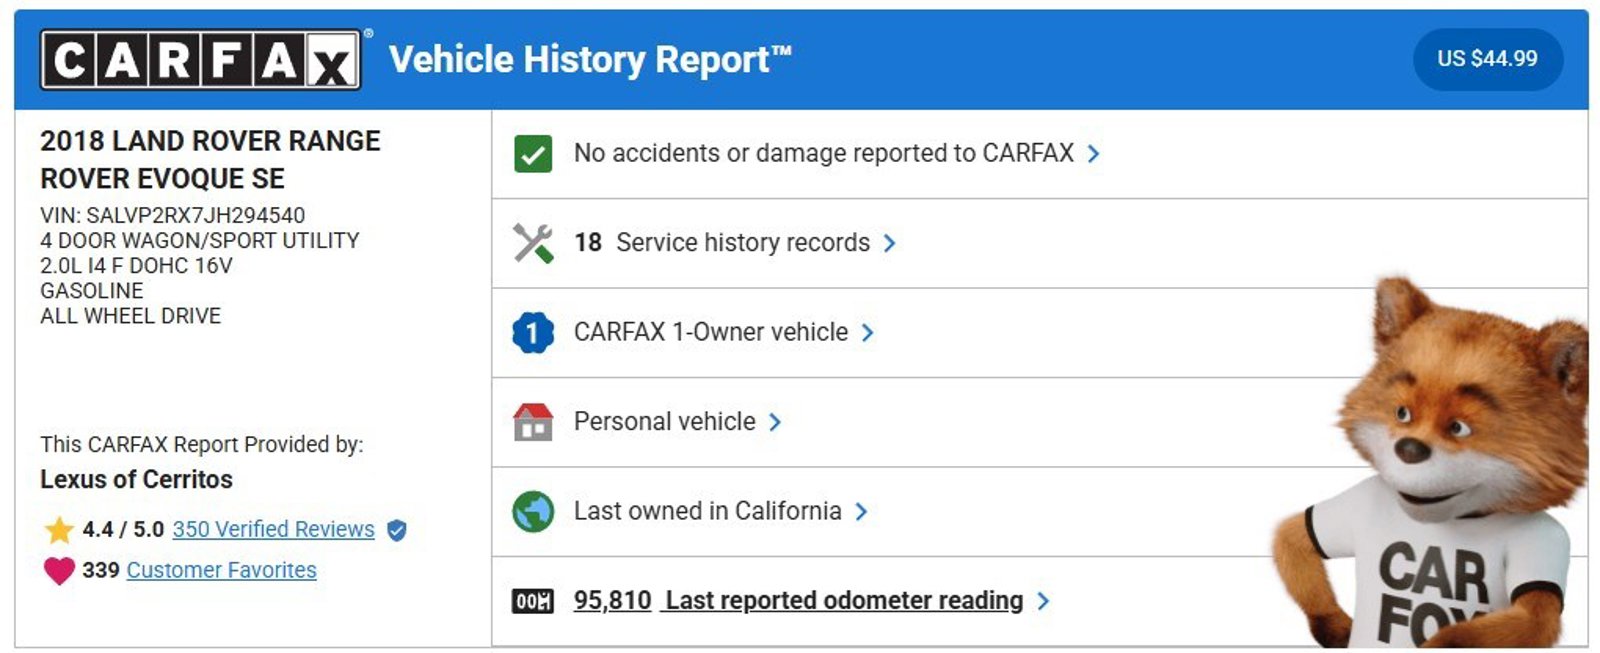
Task: Open the Customer Favorites link
Action: tap(221, 570)
